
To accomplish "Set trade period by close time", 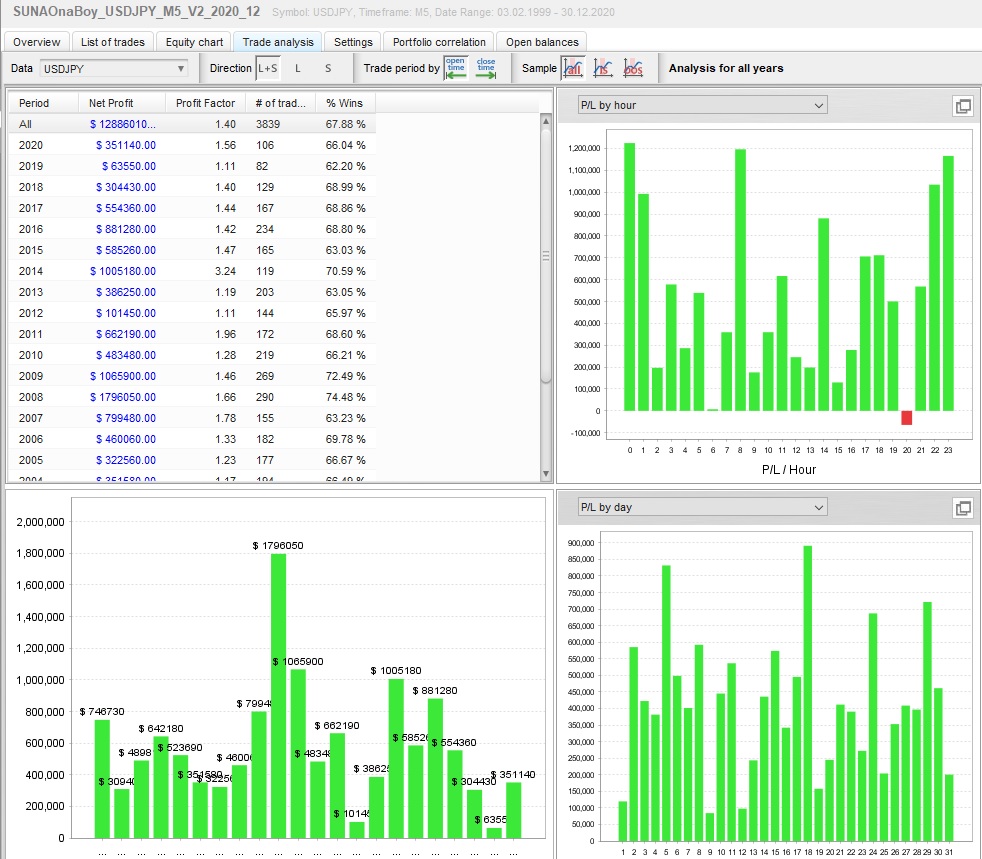I will (x=486, y=68).
